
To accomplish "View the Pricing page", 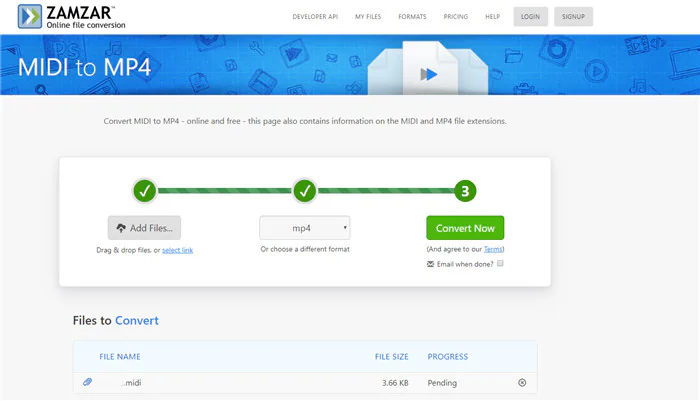I will 456,17.
